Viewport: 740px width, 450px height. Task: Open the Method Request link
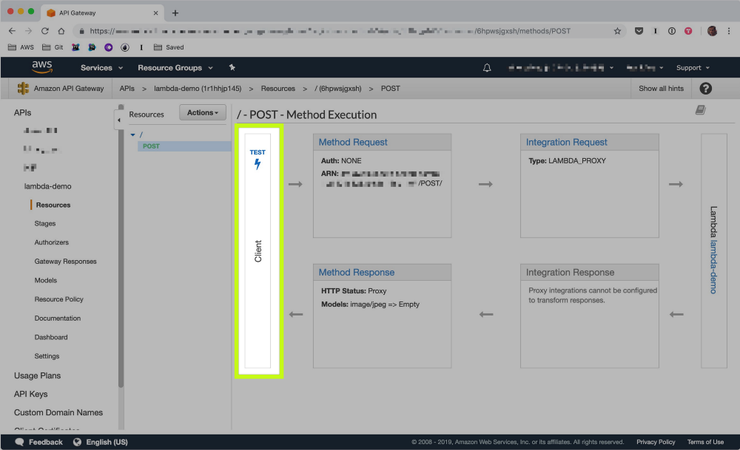coord(353,142)
